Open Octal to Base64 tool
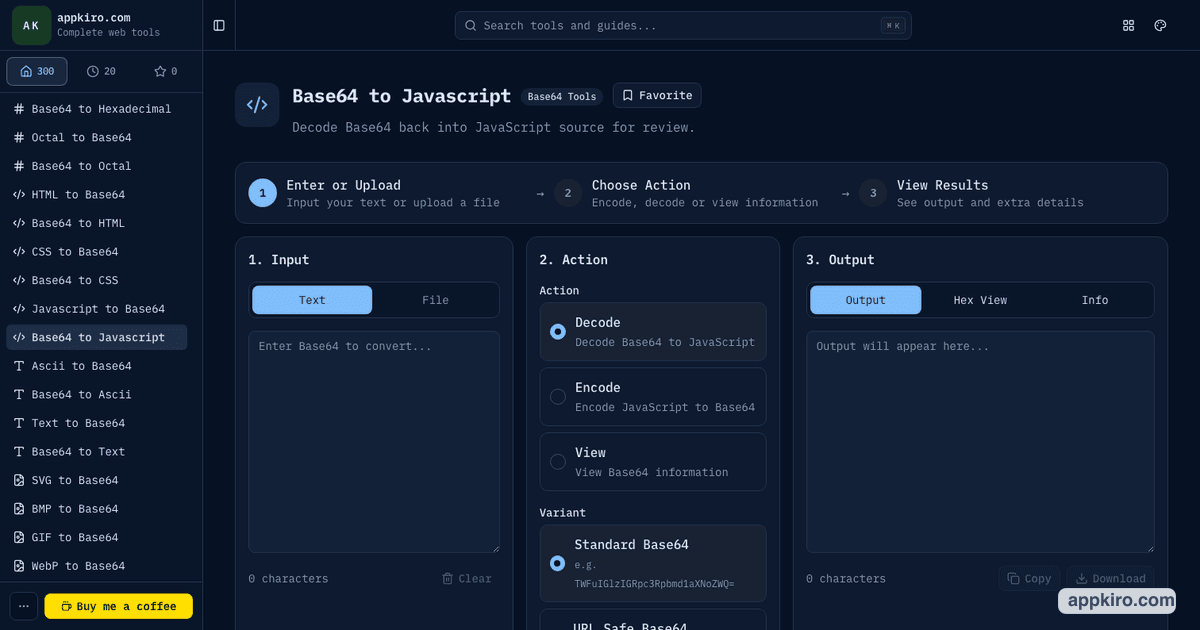The height and width of the screenshot is (630, 1200). 97,138
